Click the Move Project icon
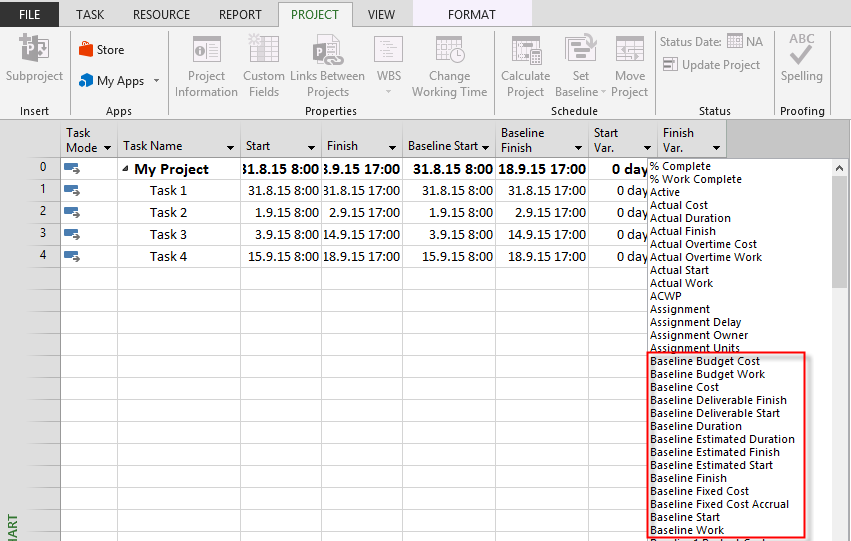The image size is (851, 541). (x=629, y=50)
